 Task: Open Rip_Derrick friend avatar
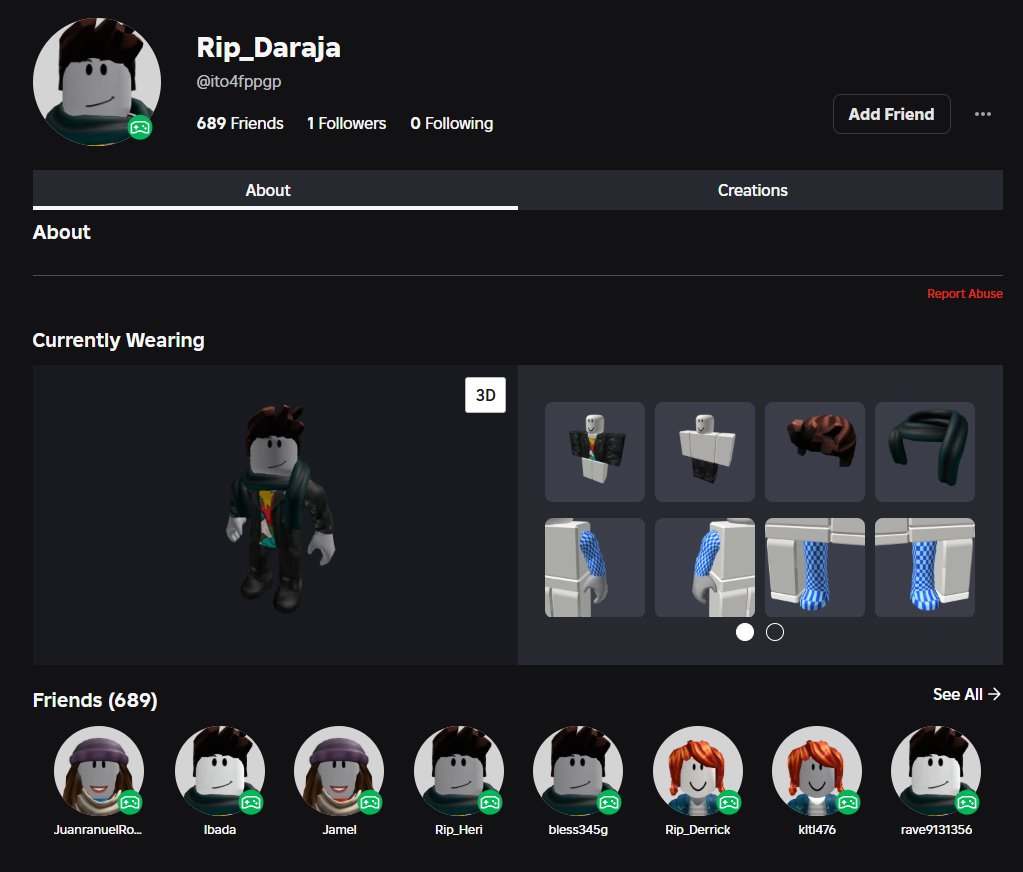[697, 771]
